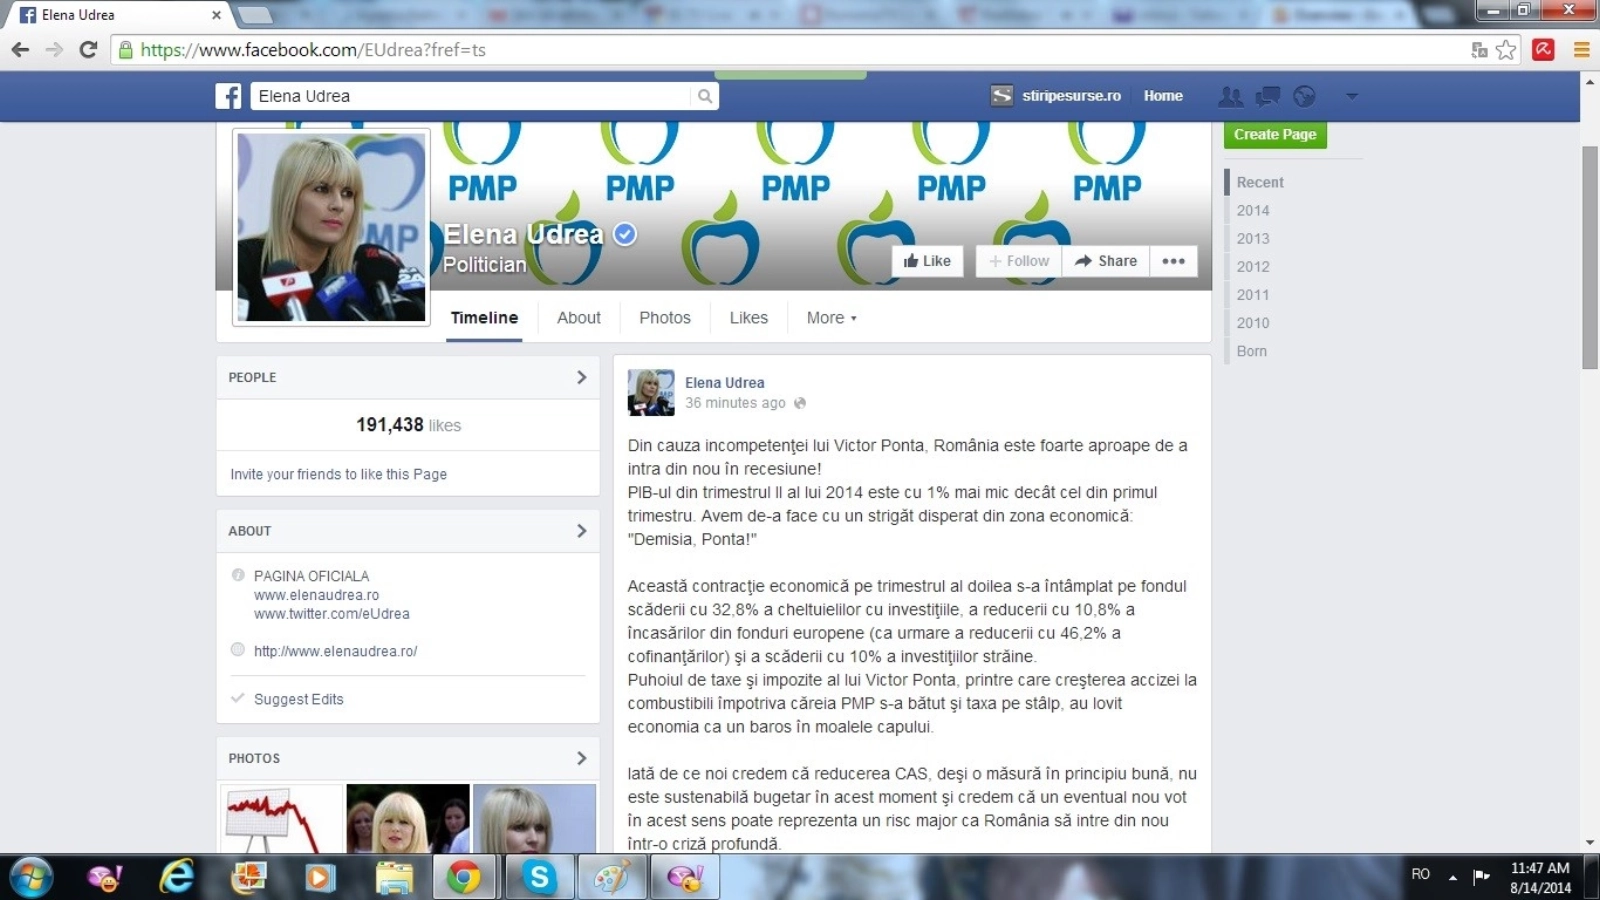Image resolution: width=1600 pixels, height=900 pixels.
Task: Open Chrome's hamburger menu
Action: coord(1581,50)
